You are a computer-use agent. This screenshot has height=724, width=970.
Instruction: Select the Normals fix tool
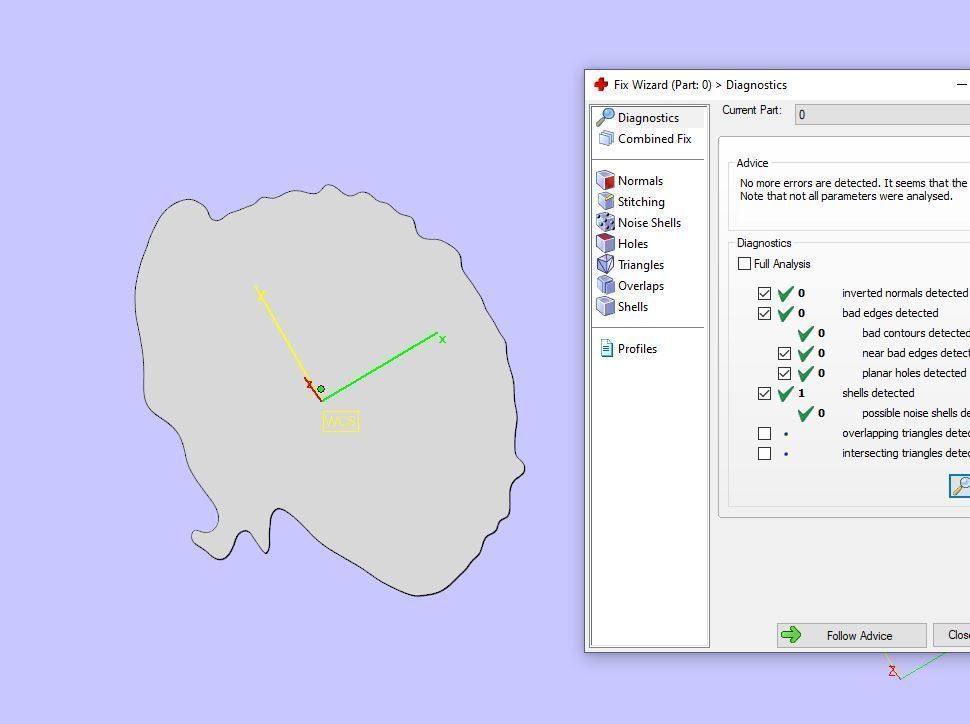[x=629, y=181]
